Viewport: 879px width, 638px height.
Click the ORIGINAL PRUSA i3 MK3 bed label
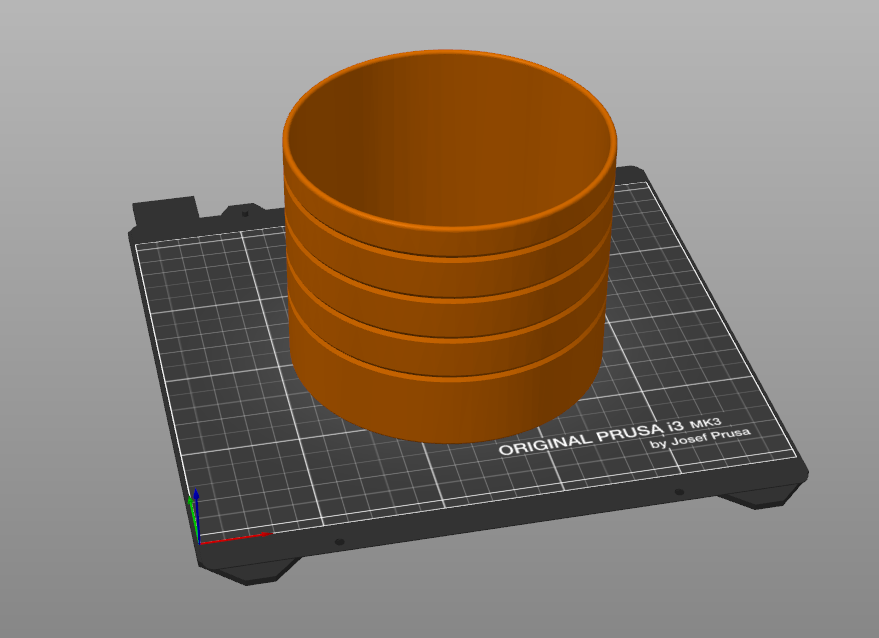coord(610,434)
